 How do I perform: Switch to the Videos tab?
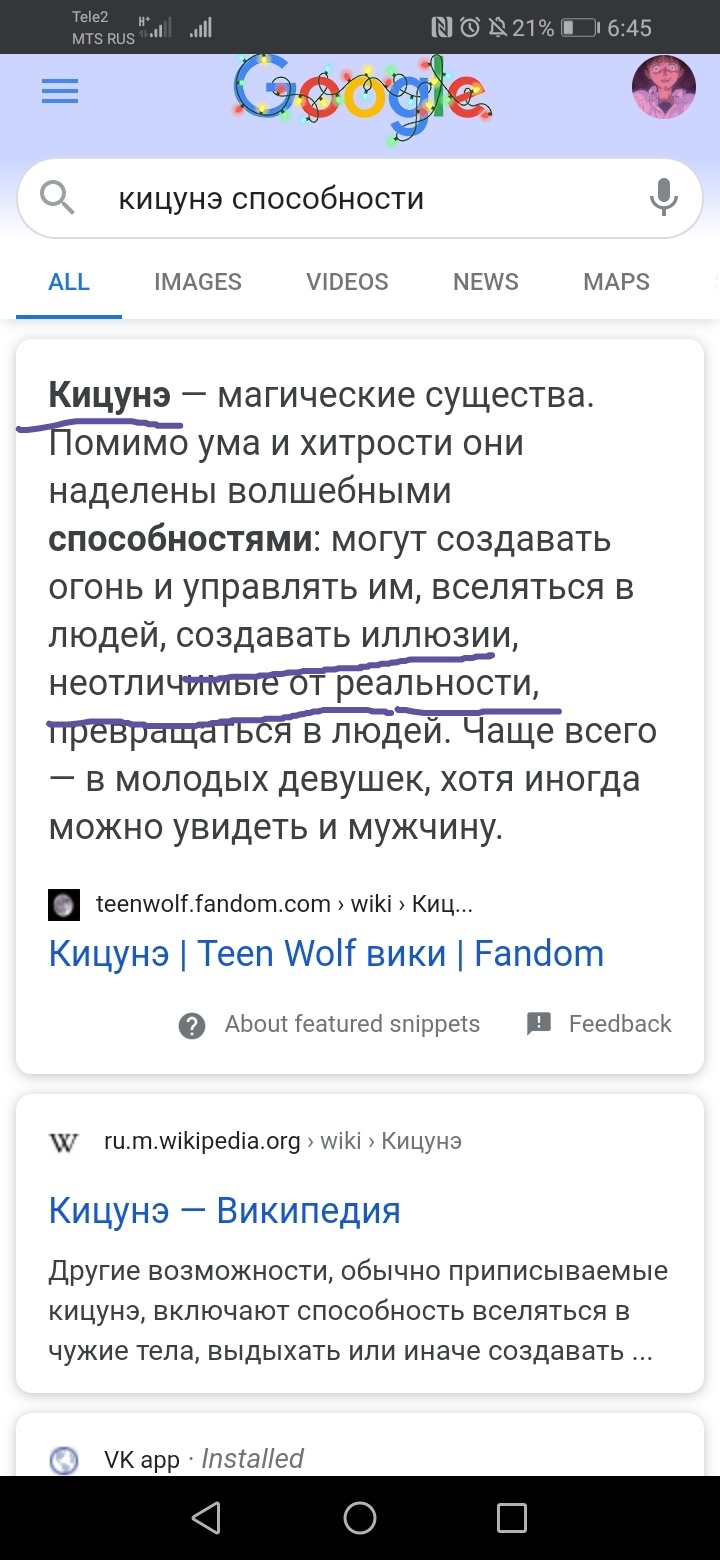[347, 282]
